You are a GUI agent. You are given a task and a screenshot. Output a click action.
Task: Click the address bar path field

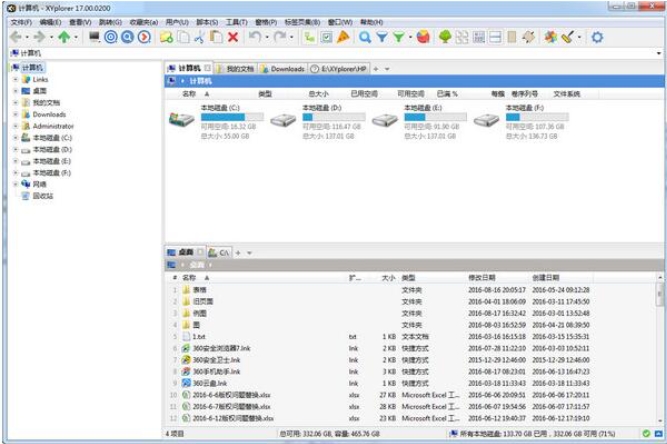tap(332, 53)
